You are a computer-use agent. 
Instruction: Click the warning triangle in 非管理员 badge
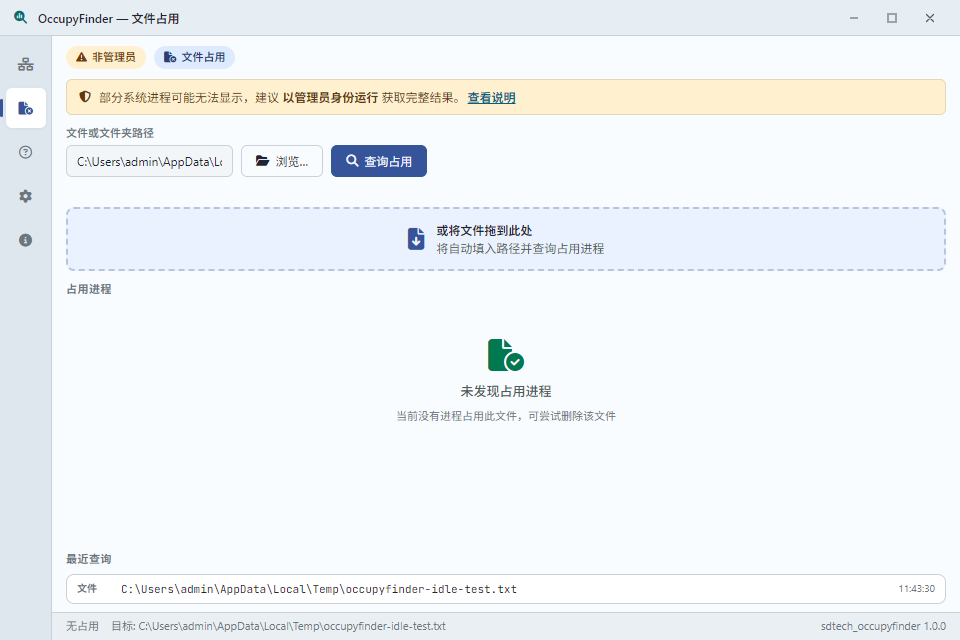[81, 57]
